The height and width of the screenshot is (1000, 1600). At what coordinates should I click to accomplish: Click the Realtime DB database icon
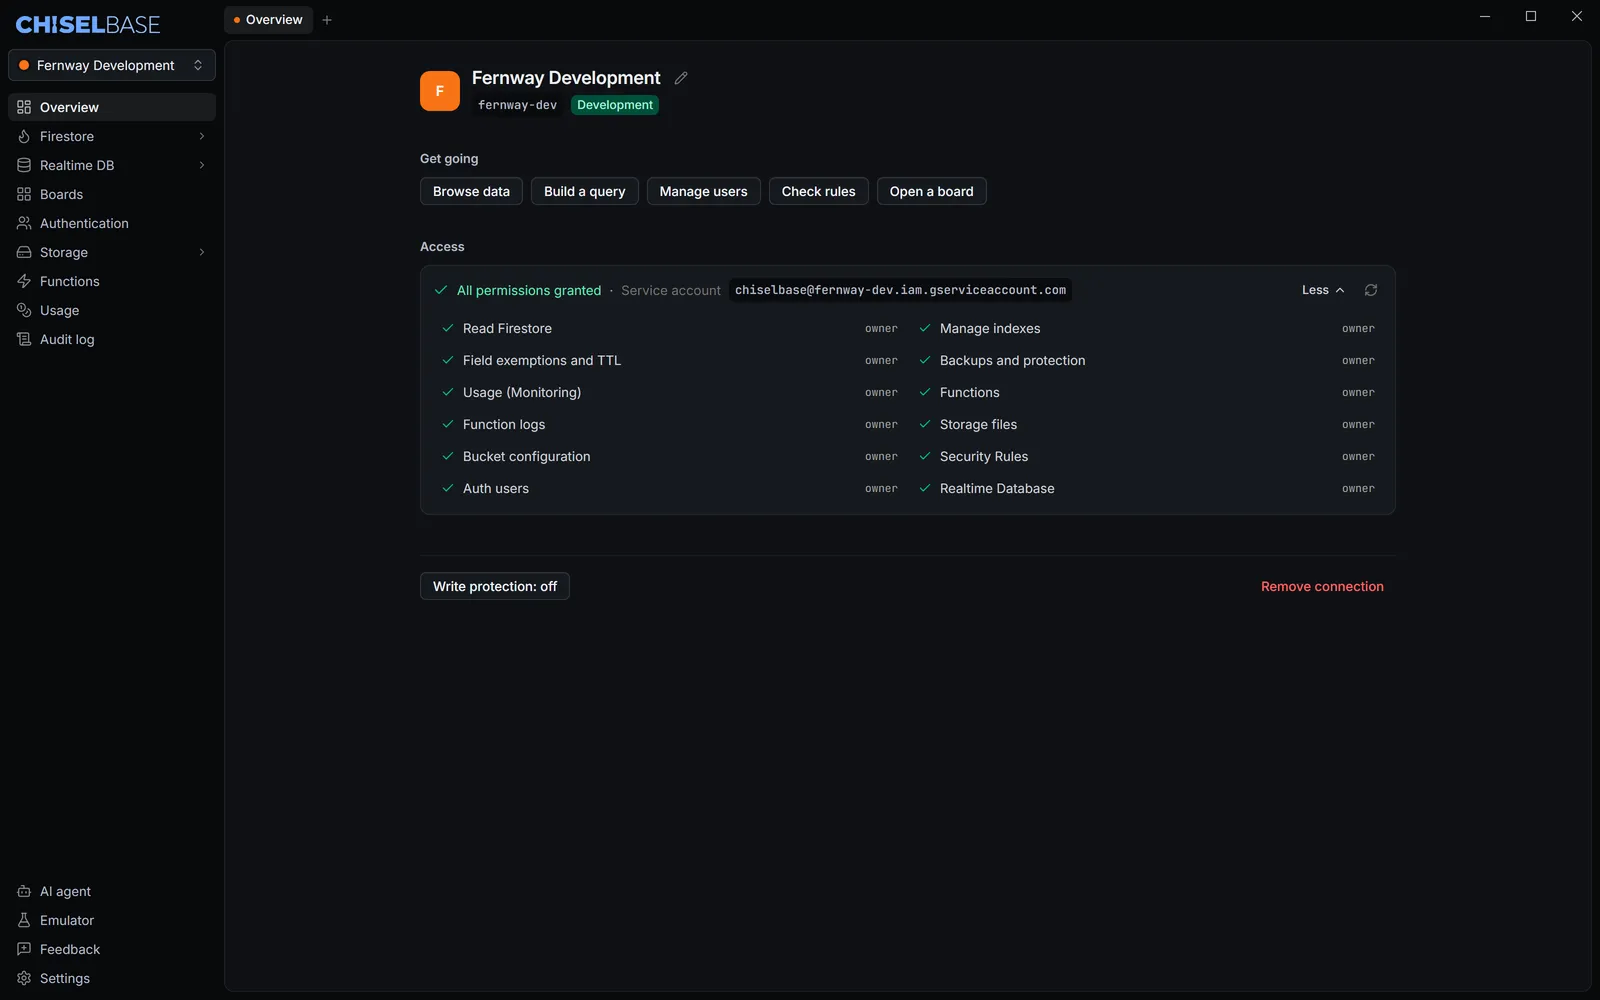point(24,165)
